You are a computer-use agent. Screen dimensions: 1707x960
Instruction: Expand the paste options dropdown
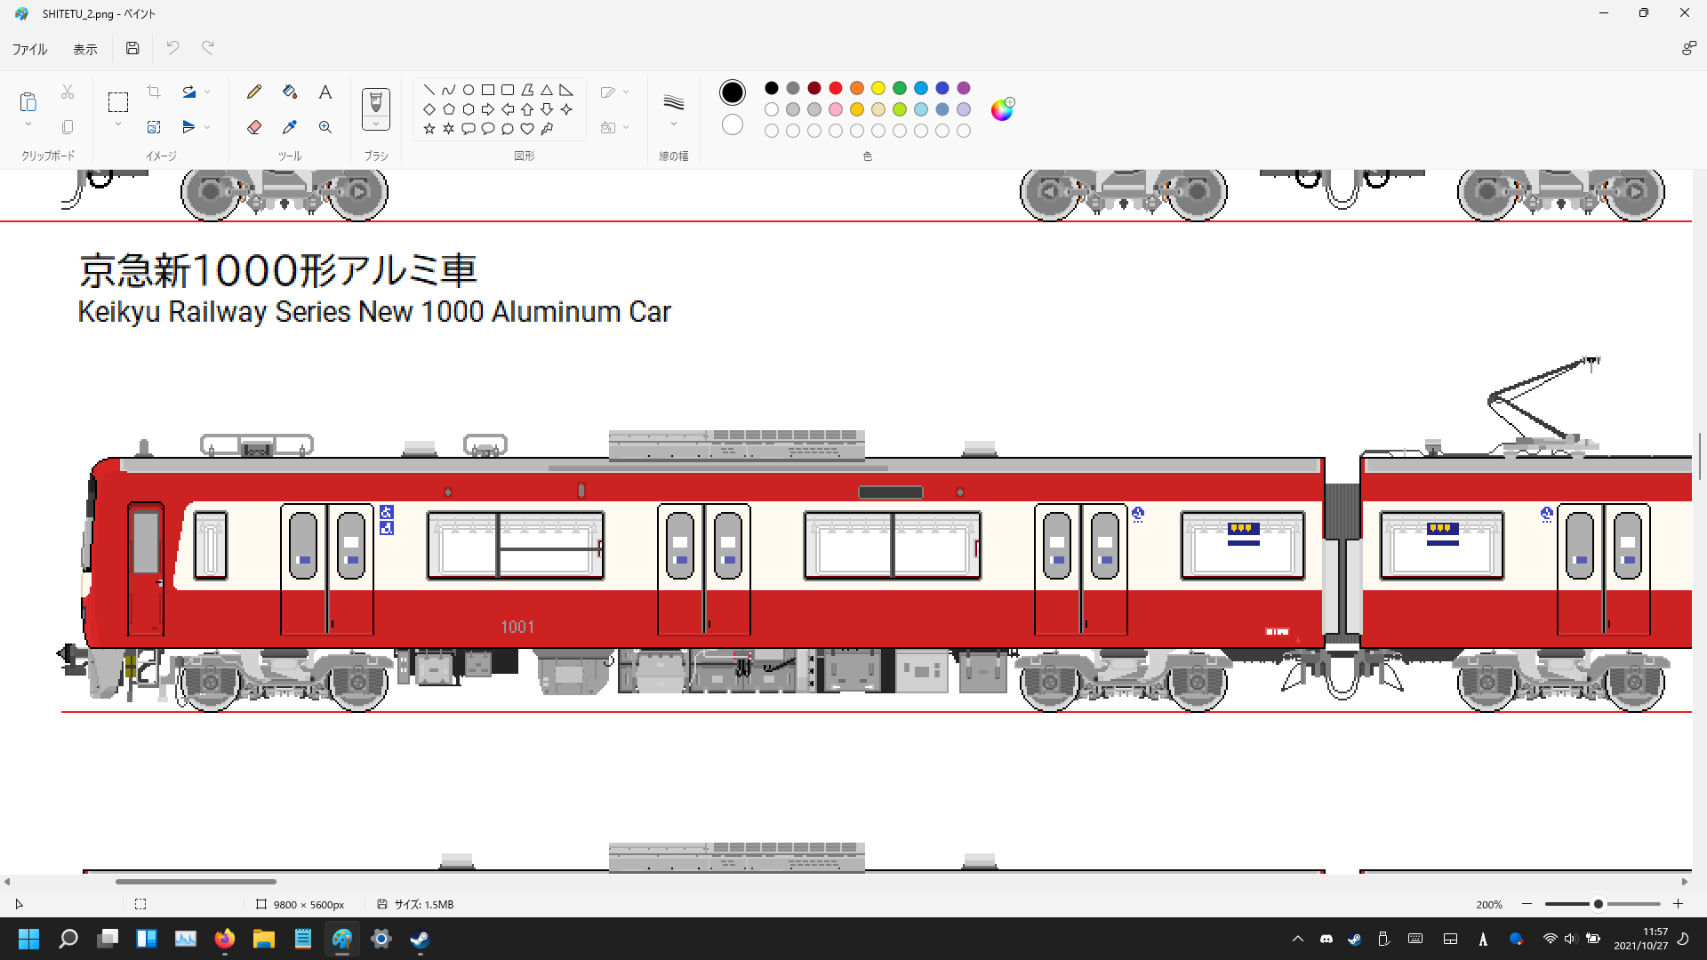tap(28, 125)
